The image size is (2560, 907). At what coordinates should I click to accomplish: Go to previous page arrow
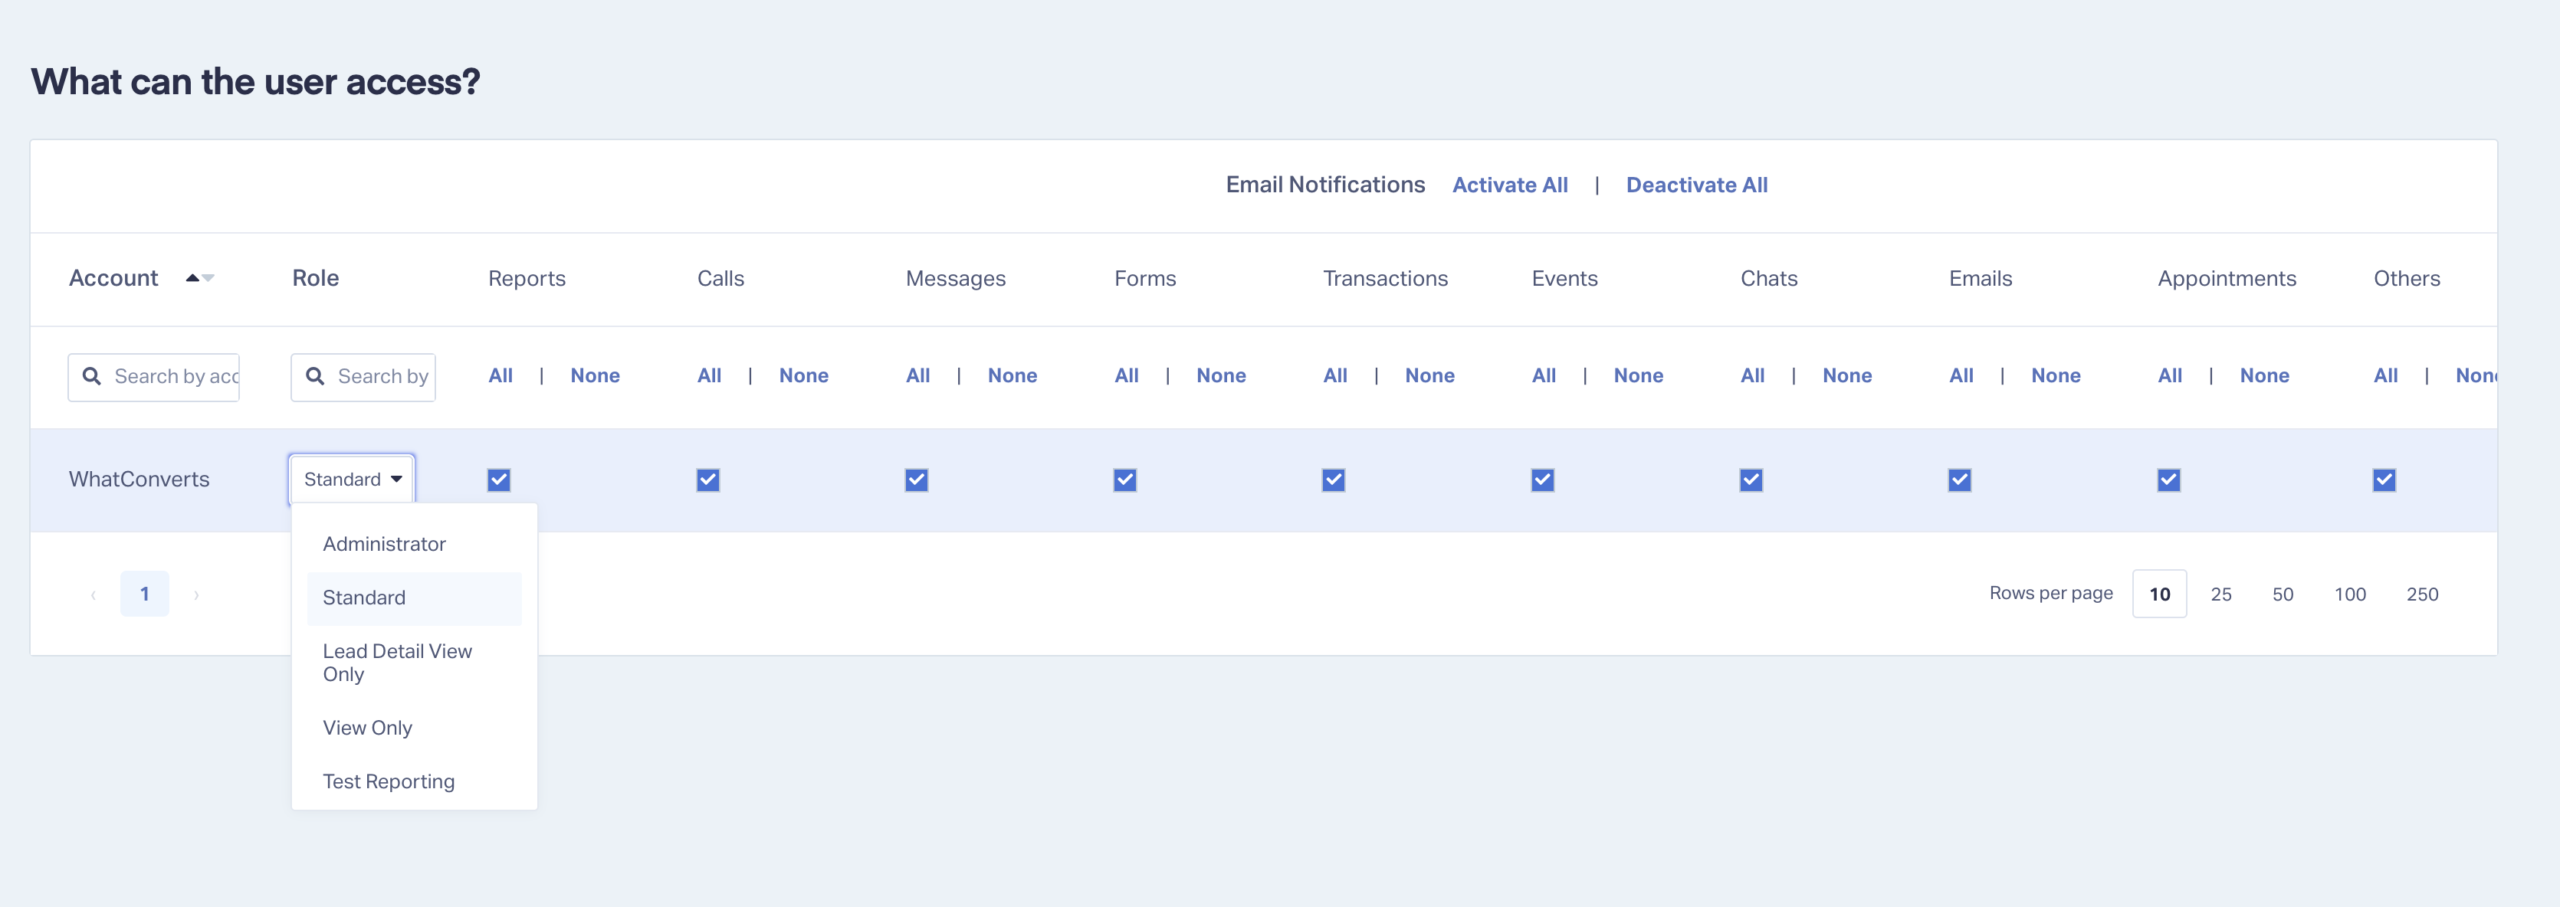[x=93, y=595]
